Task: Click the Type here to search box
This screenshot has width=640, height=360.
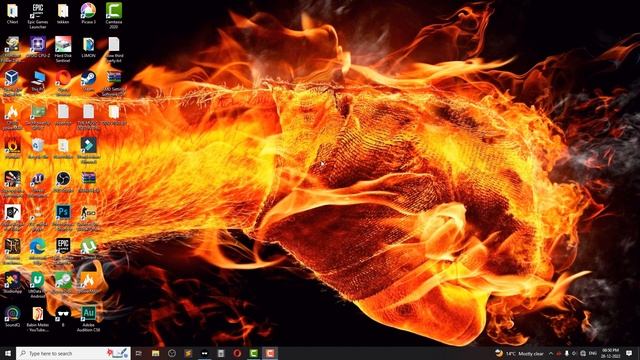Action: pos(73,353)
